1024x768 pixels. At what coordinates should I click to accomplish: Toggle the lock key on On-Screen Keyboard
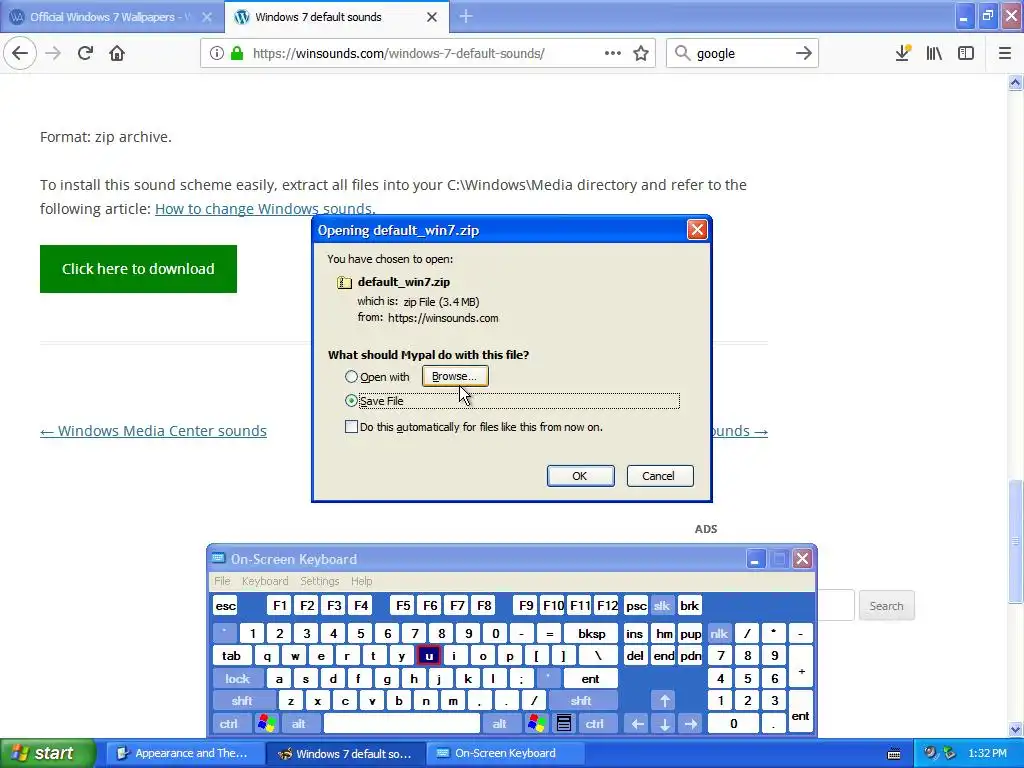tap(238, 679)
